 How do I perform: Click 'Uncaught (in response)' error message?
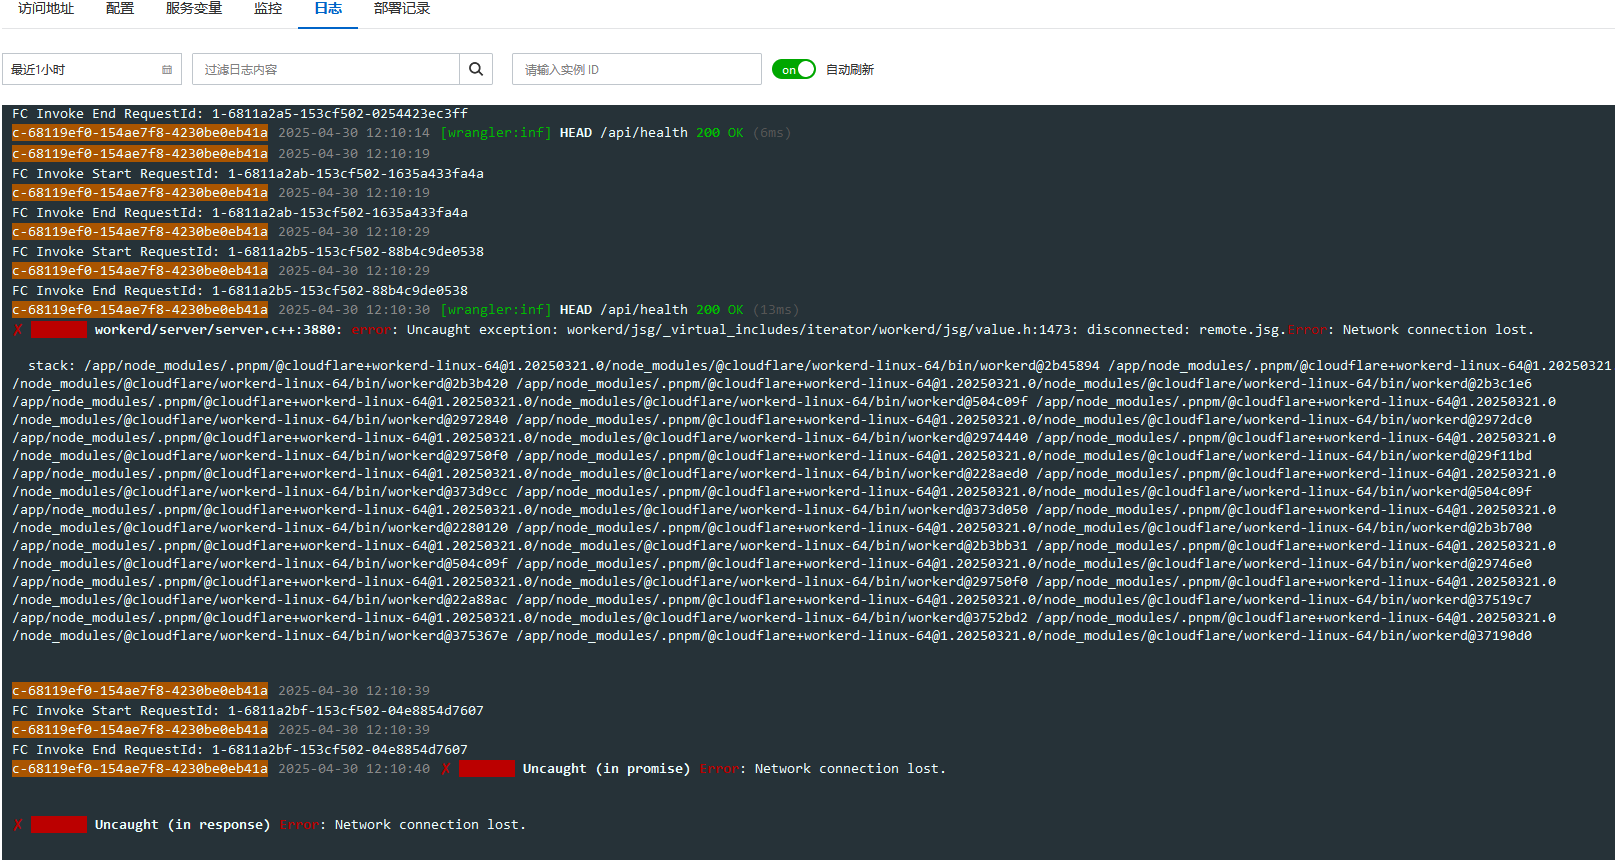[182, 825]
